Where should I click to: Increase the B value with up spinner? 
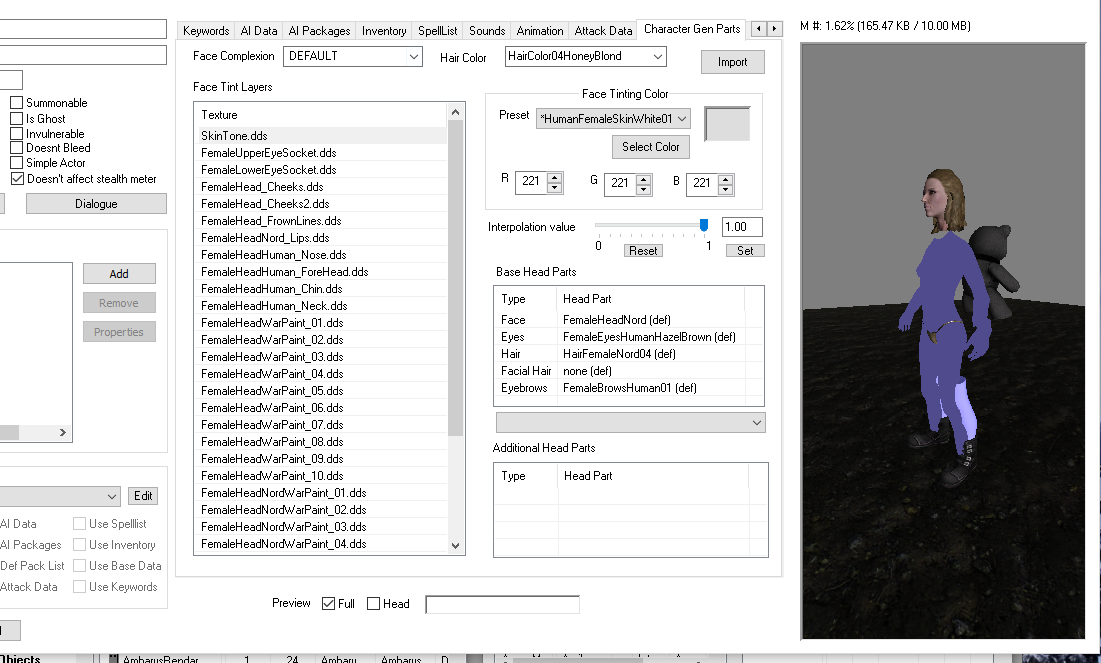pos(726,178)
